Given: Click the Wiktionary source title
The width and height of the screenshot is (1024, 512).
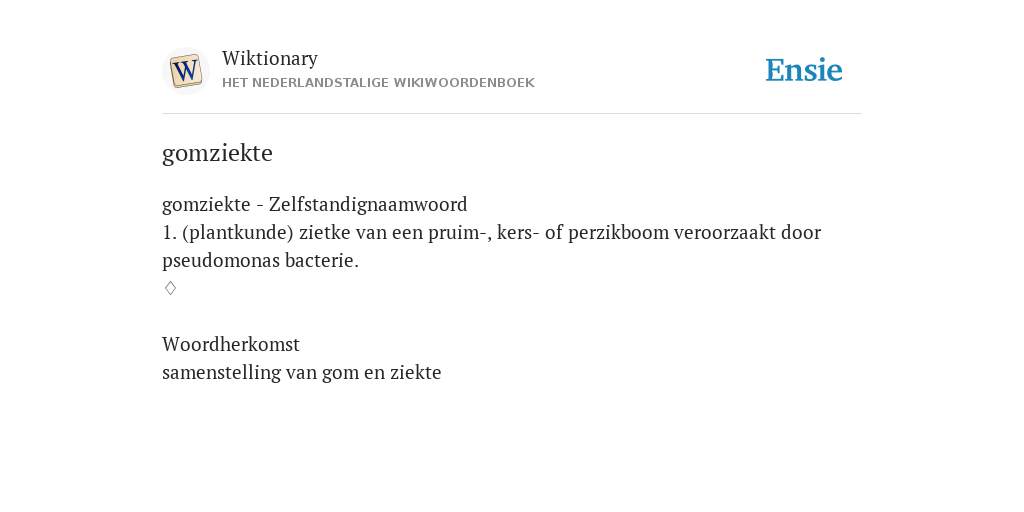Looking at the screenshot, I should (270, 58).
